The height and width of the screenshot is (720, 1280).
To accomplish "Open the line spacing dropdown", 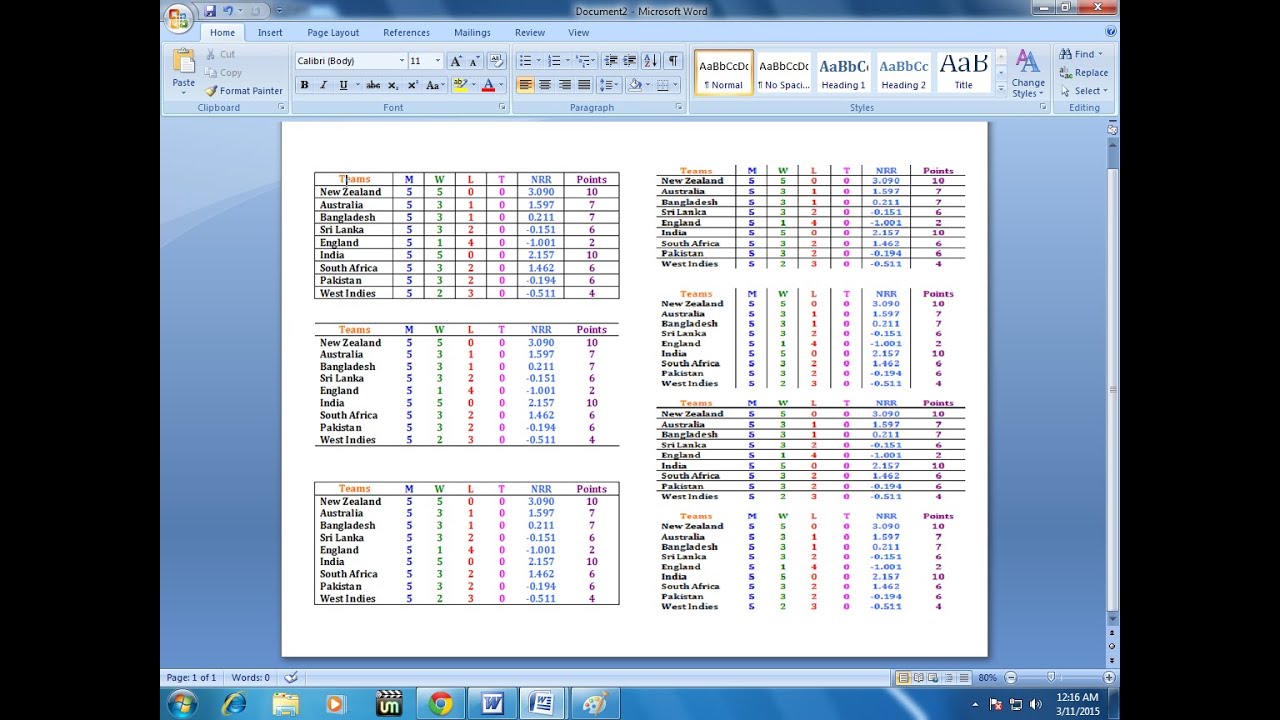I will click(x=609, y=85).
